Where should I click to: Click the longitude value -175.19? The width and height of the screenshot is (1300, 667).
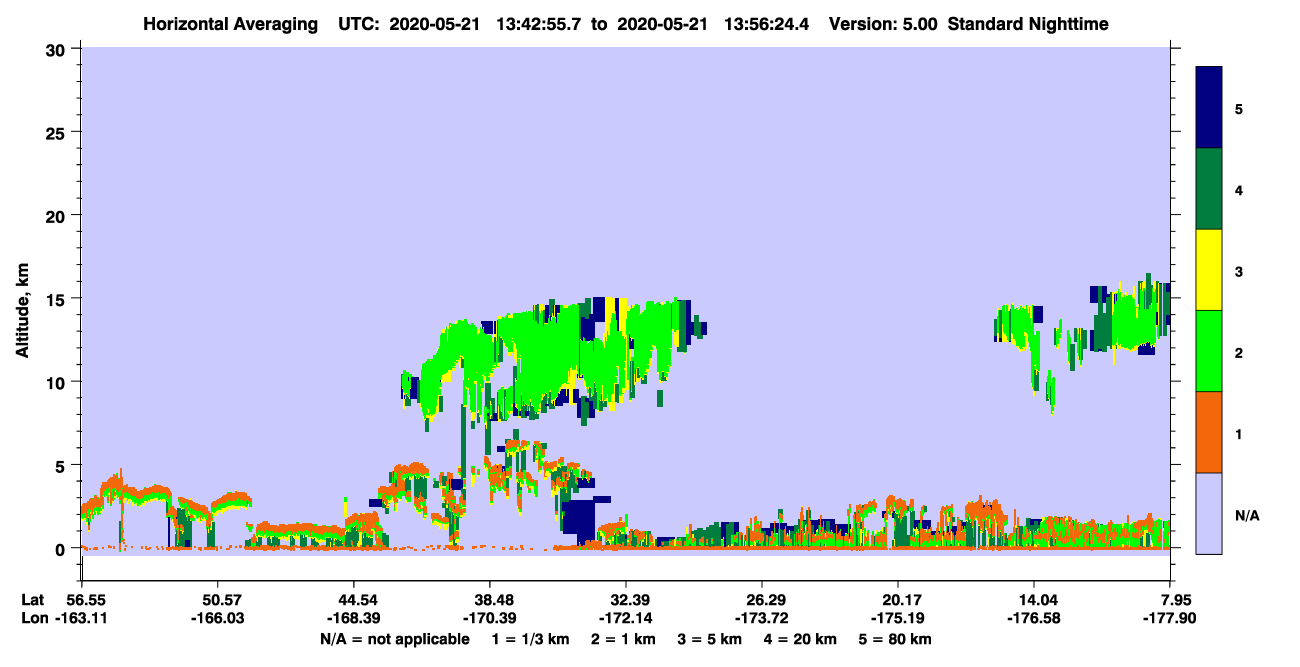[x=897, y=619]
